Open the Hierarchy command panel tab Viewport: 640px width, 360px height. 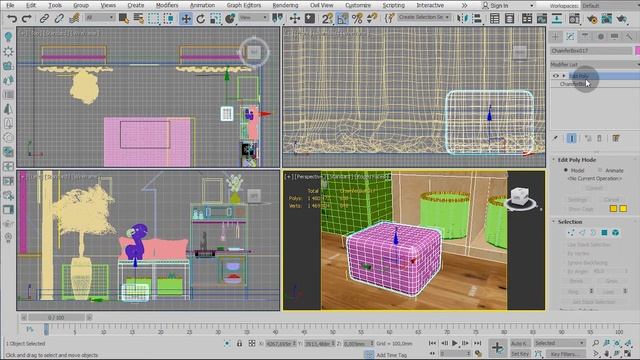click(x=585, y=36)
